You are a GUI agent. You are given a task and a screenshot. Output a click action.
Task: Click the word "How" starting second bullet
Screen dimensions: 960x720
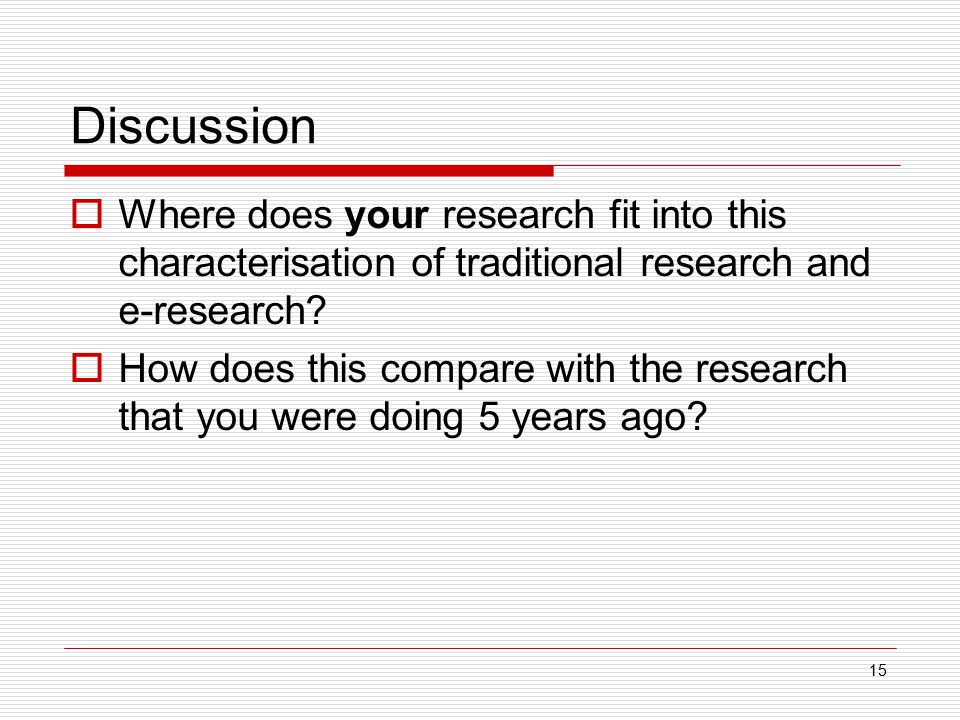pos(157,369)
